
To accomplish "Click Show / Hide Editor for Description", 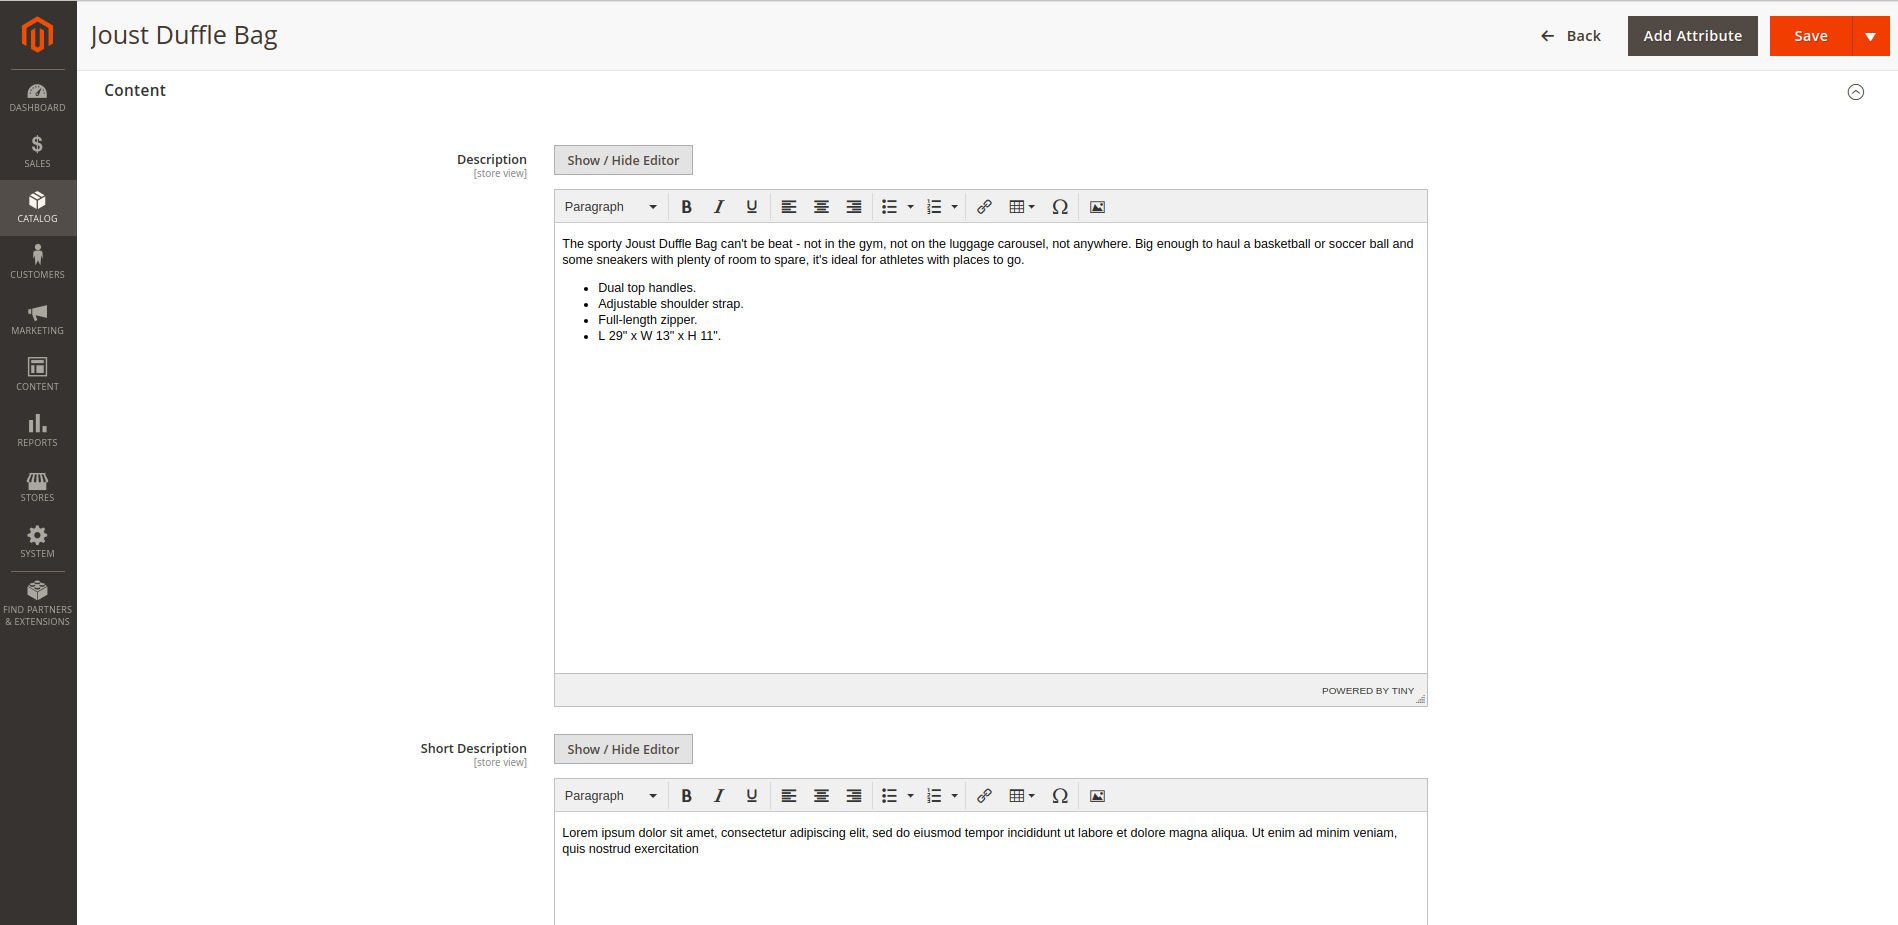I will click(x=622, y=159).
